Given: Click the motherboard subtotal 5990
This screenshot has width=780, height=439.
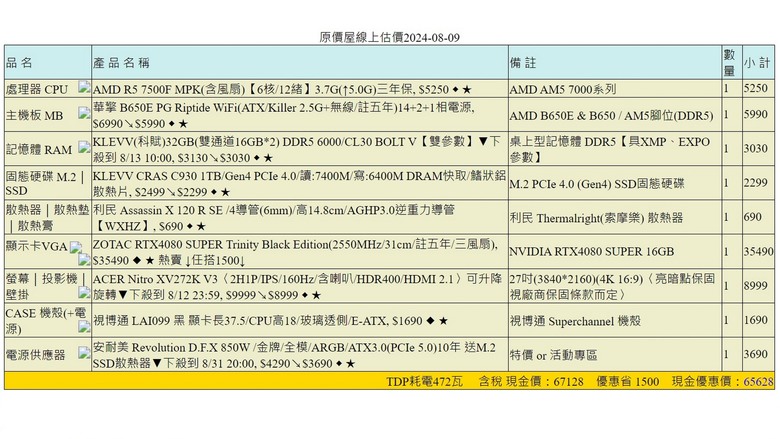Looking at the screenshot, I should (x=756, y=114).
